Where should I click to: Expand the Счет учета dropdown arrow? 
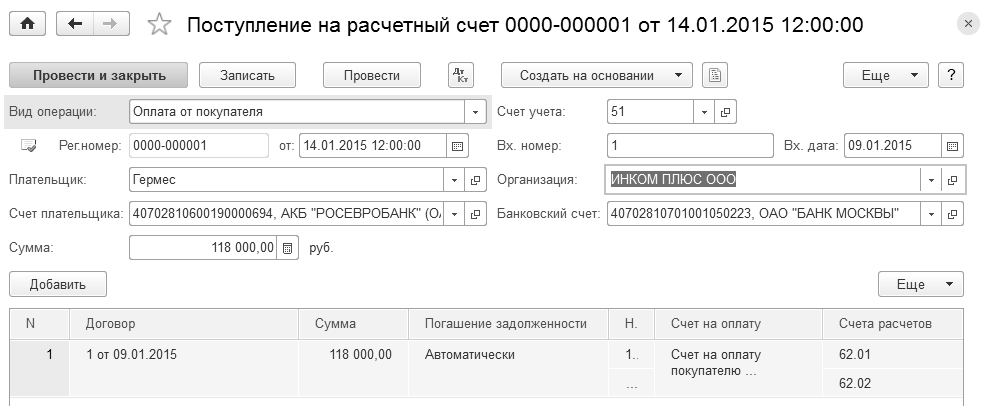[x=704, y=111]
